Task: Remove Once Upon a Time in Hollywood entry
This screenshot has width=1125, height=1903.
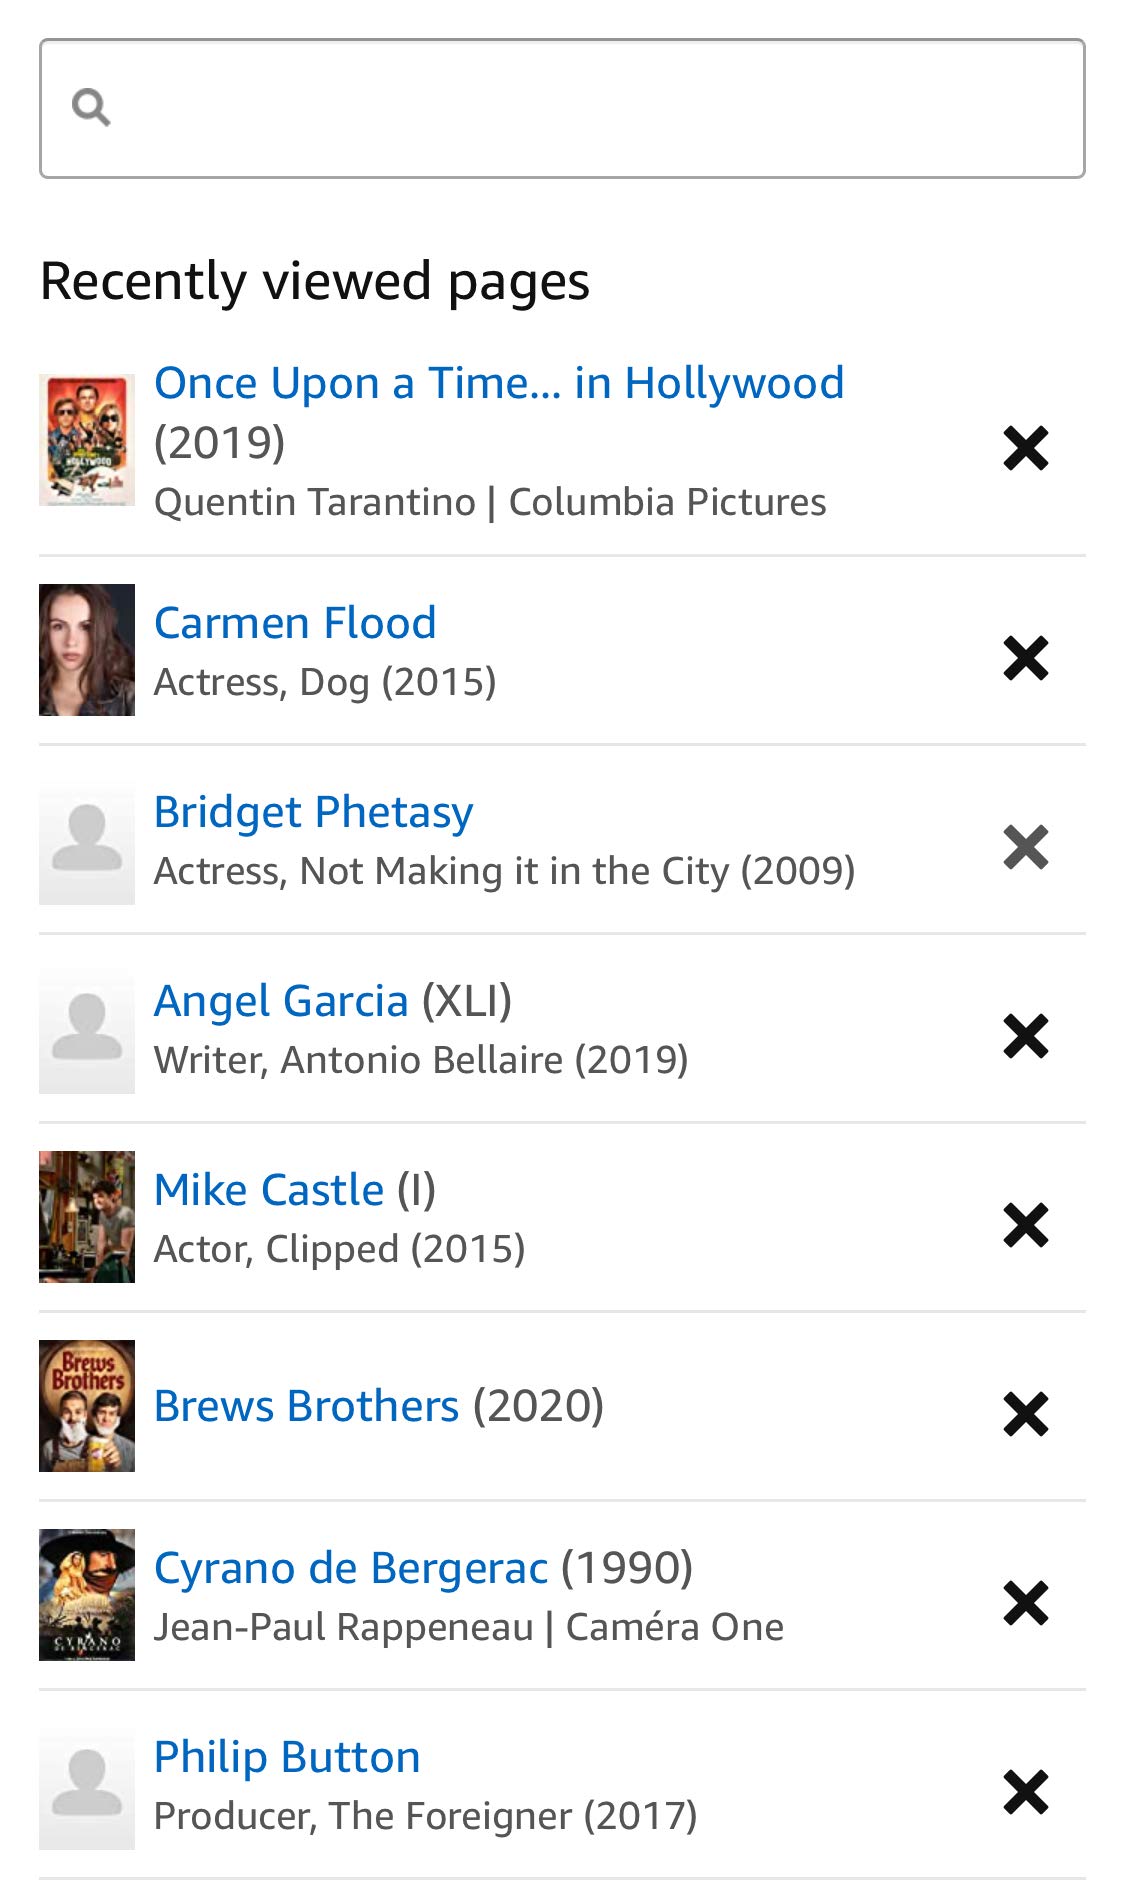Action: (1025, 448)
